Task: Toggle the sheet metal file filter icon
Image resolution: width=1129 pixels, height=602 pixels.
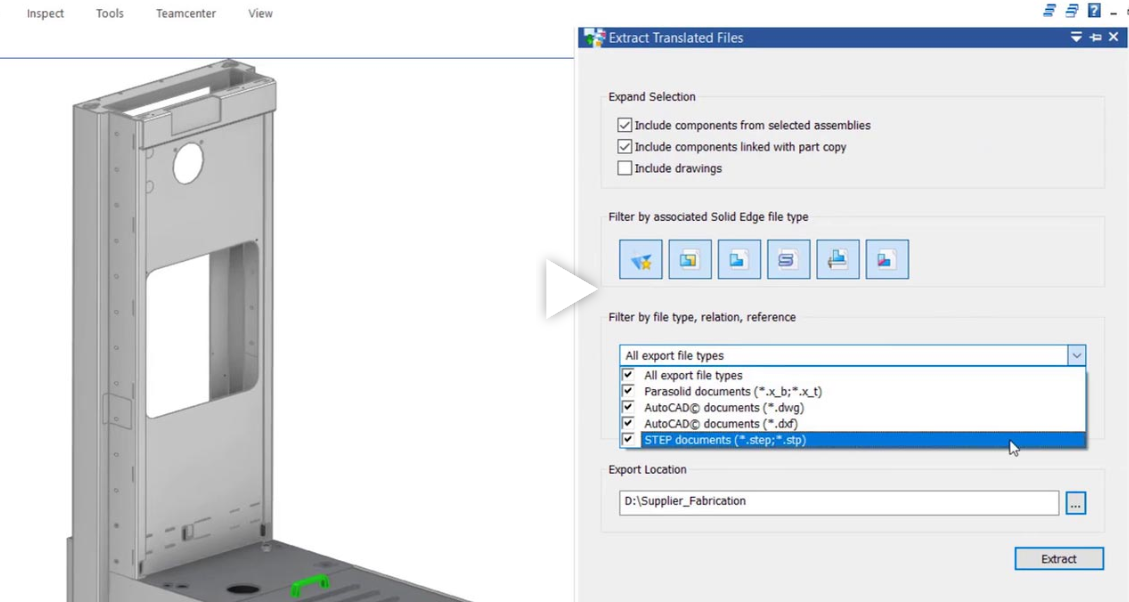Action: [788, 259]
